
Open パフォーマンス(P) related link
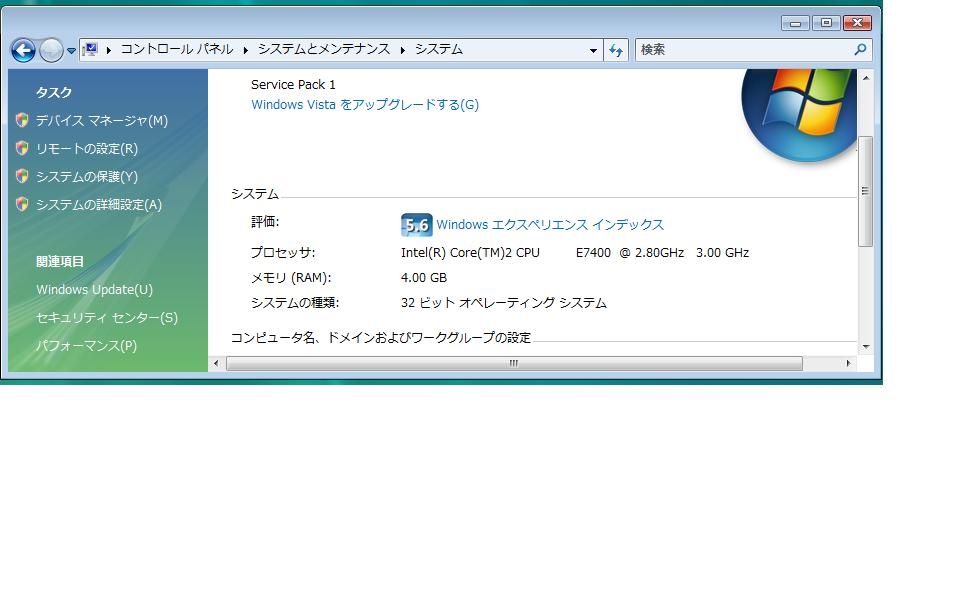tap(86, 346)
